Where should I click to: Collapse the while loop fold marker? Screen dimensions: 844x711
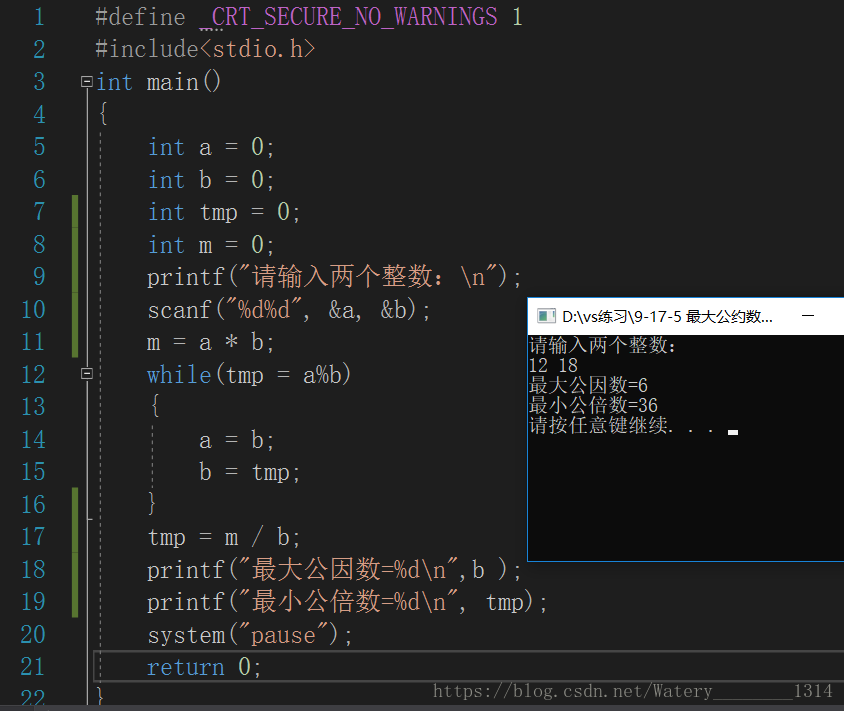[x=87, y=374]
